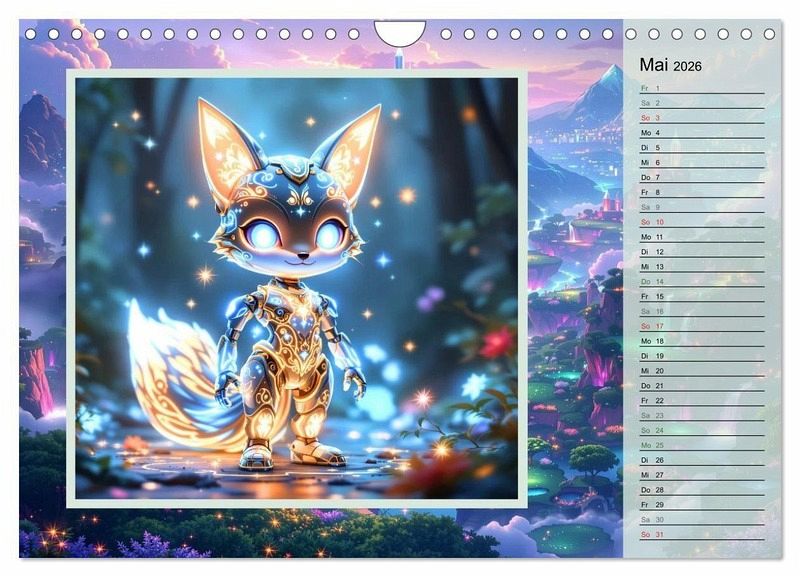Select the 'Mo 4' date row
Viewport: 800px width, 577px height.
point(702,133)
